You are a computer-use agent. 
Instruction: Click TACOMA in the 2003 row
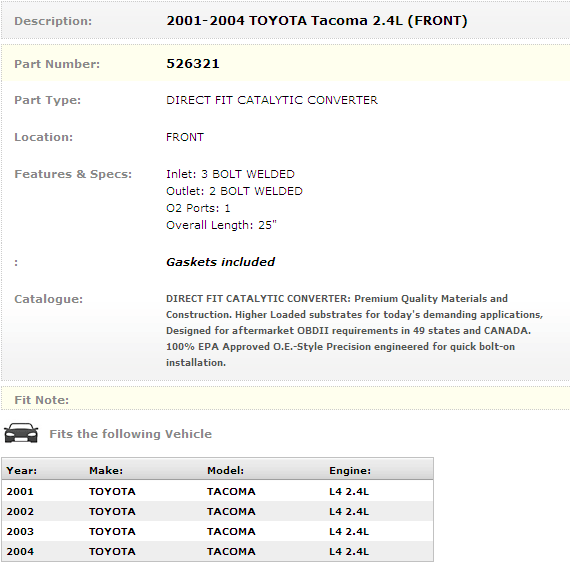[231, 532]
